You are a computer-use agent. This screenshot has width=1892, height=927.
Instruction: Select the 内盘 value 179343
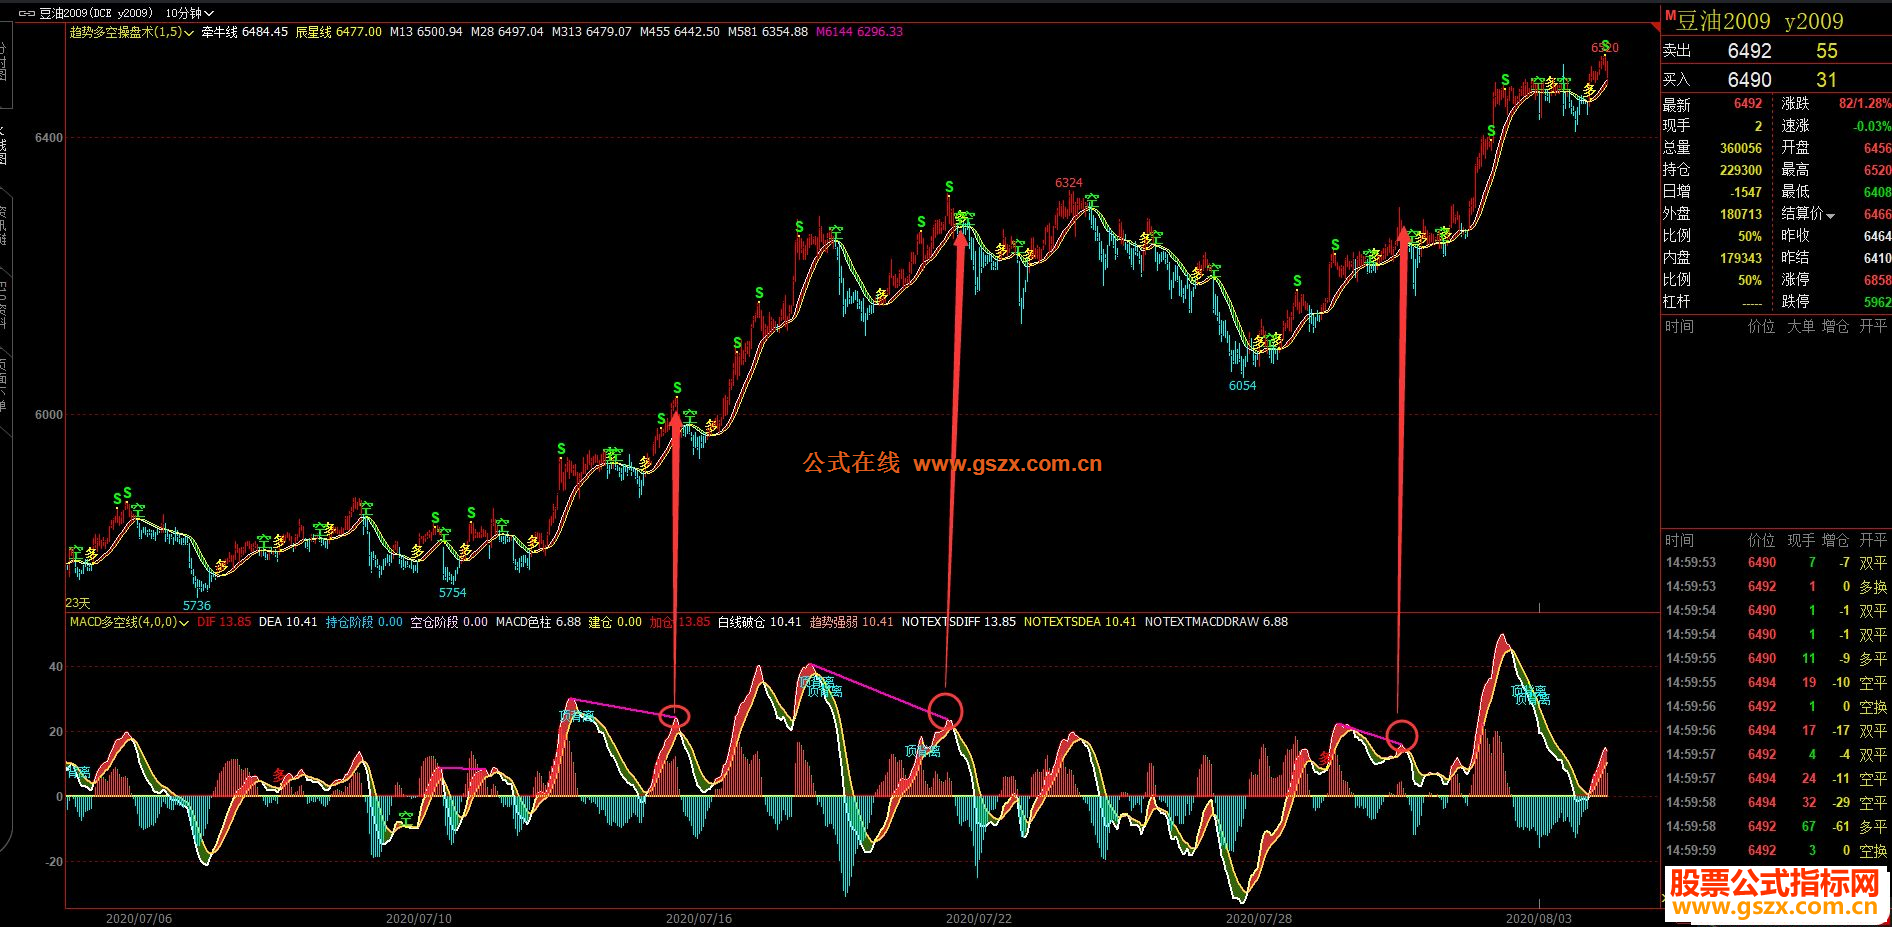tap(1741, 258)
